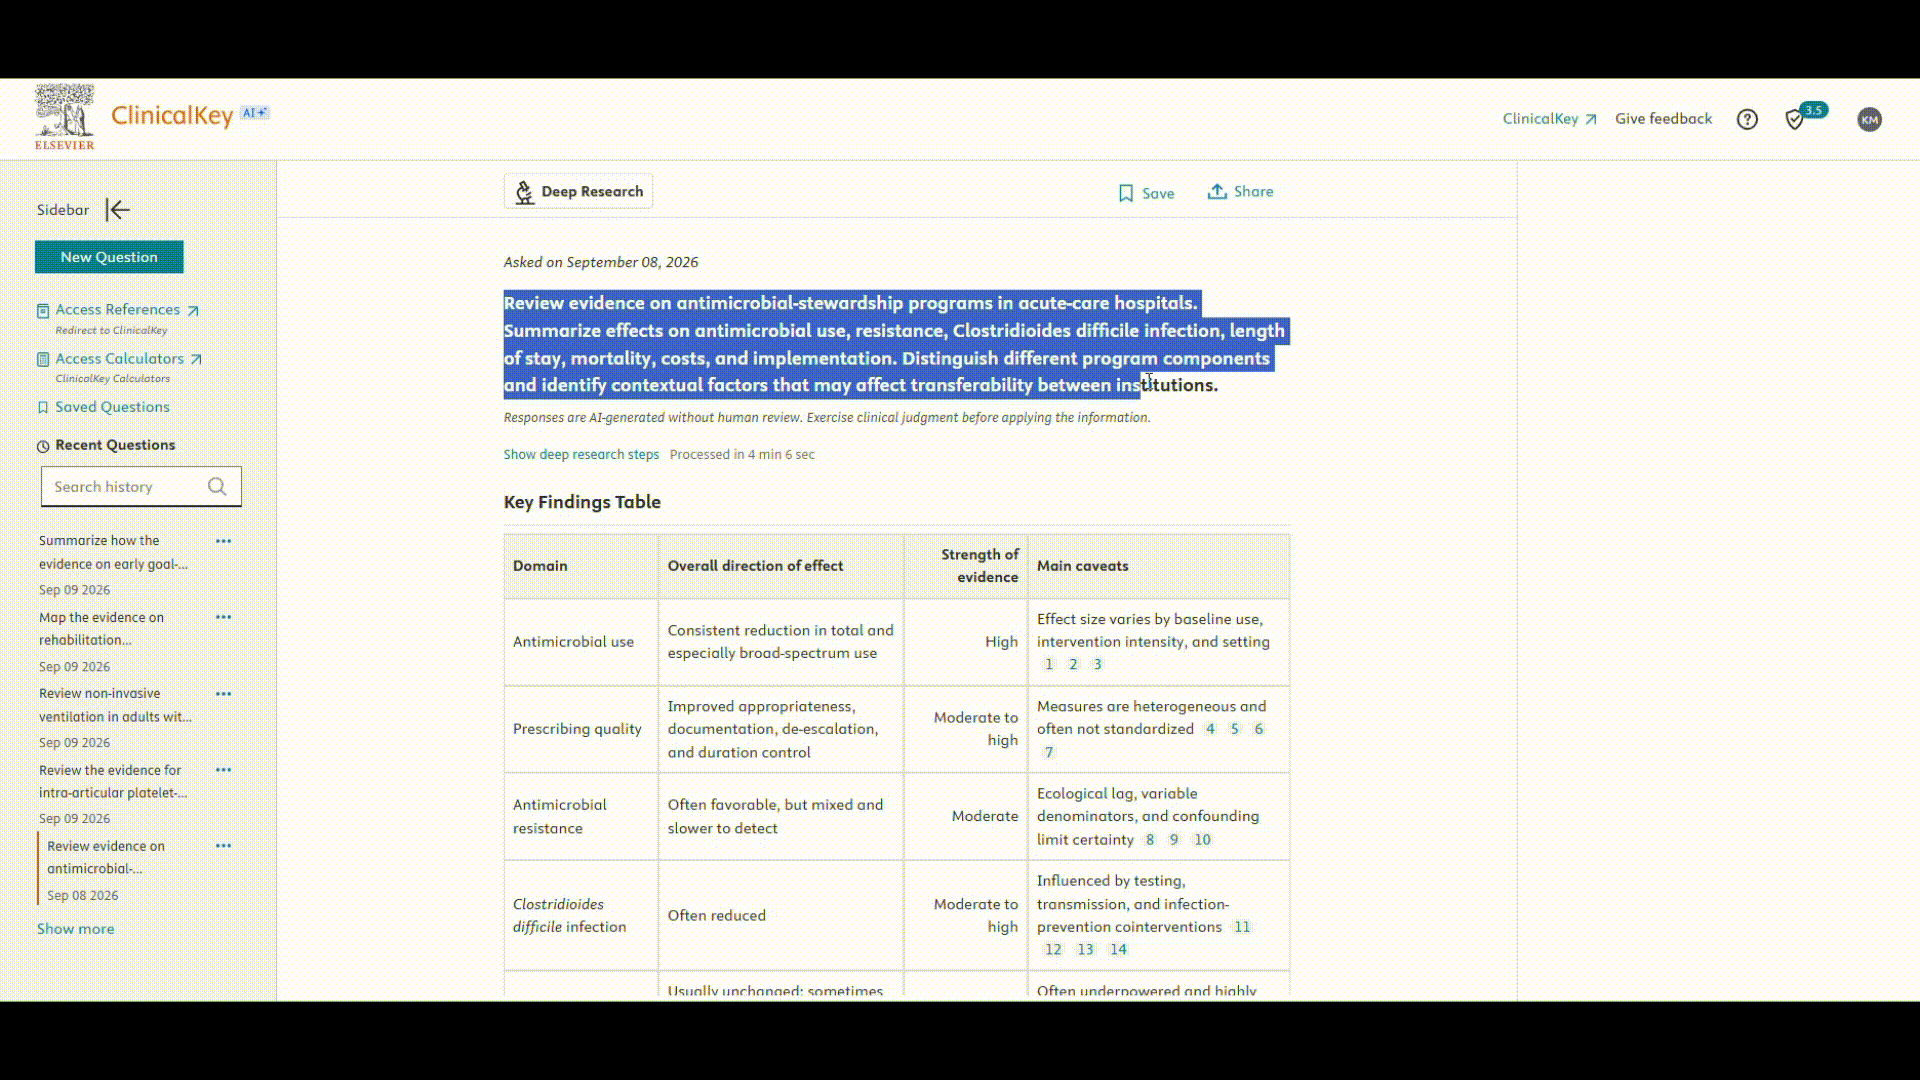Open citation 4 in Prescribing quality row

coord(1210,729)
